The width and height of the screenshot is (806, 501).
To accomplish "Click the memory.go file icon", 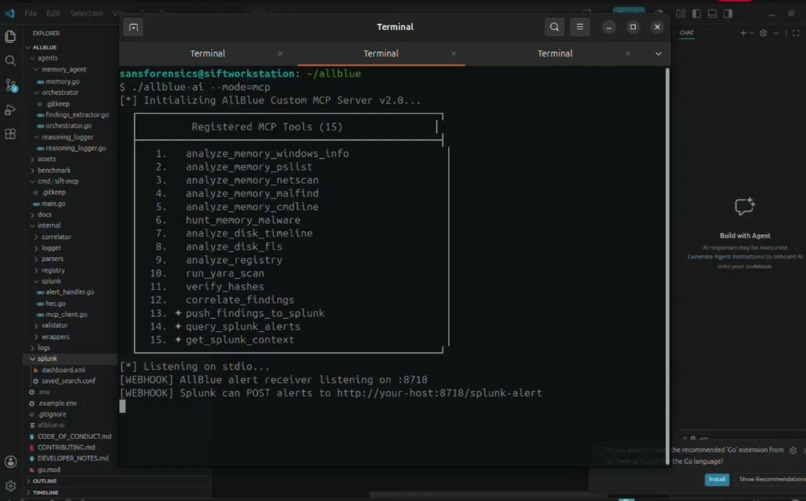I will 40,82.
